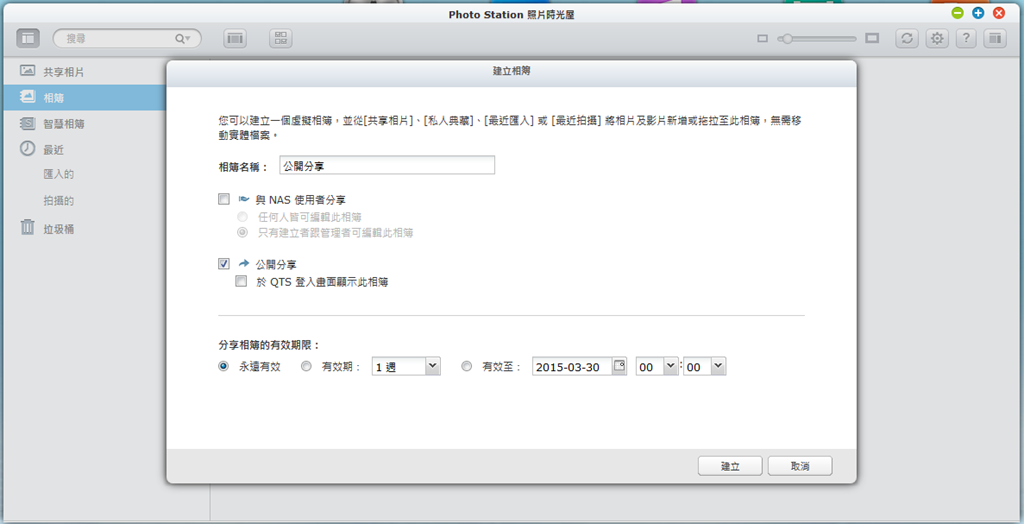The image size is (1024, 524).
Task: Select 有效期 radio button
Action: [306, 367]
